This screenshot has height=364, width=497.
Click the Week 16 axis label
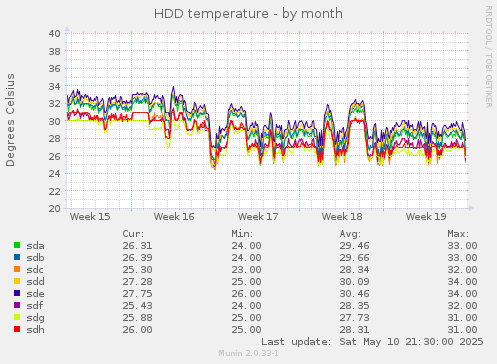(x=174, y=217)
